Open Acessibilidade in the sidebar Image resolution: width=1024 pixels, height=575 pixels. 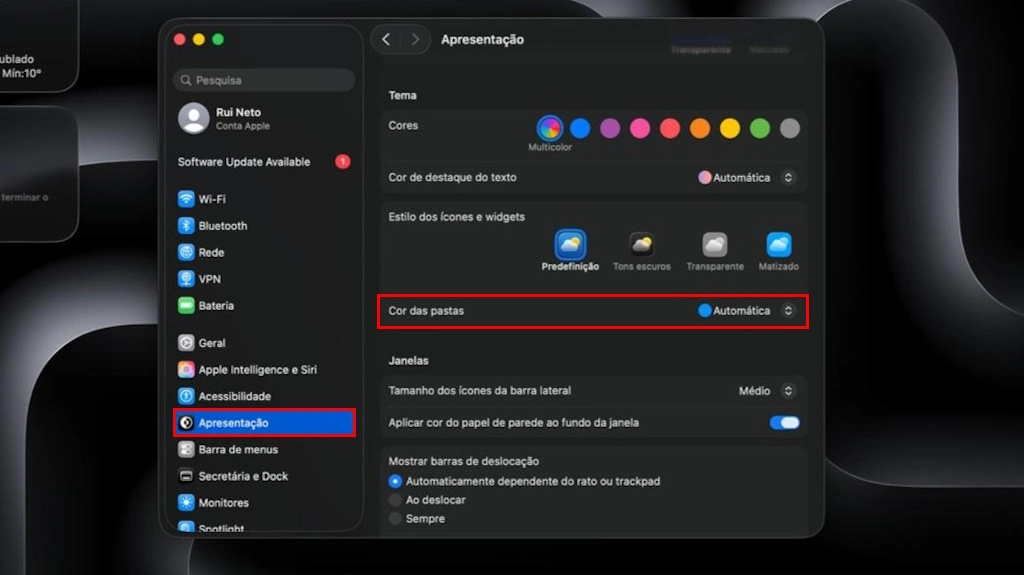[x=234, y=396]
